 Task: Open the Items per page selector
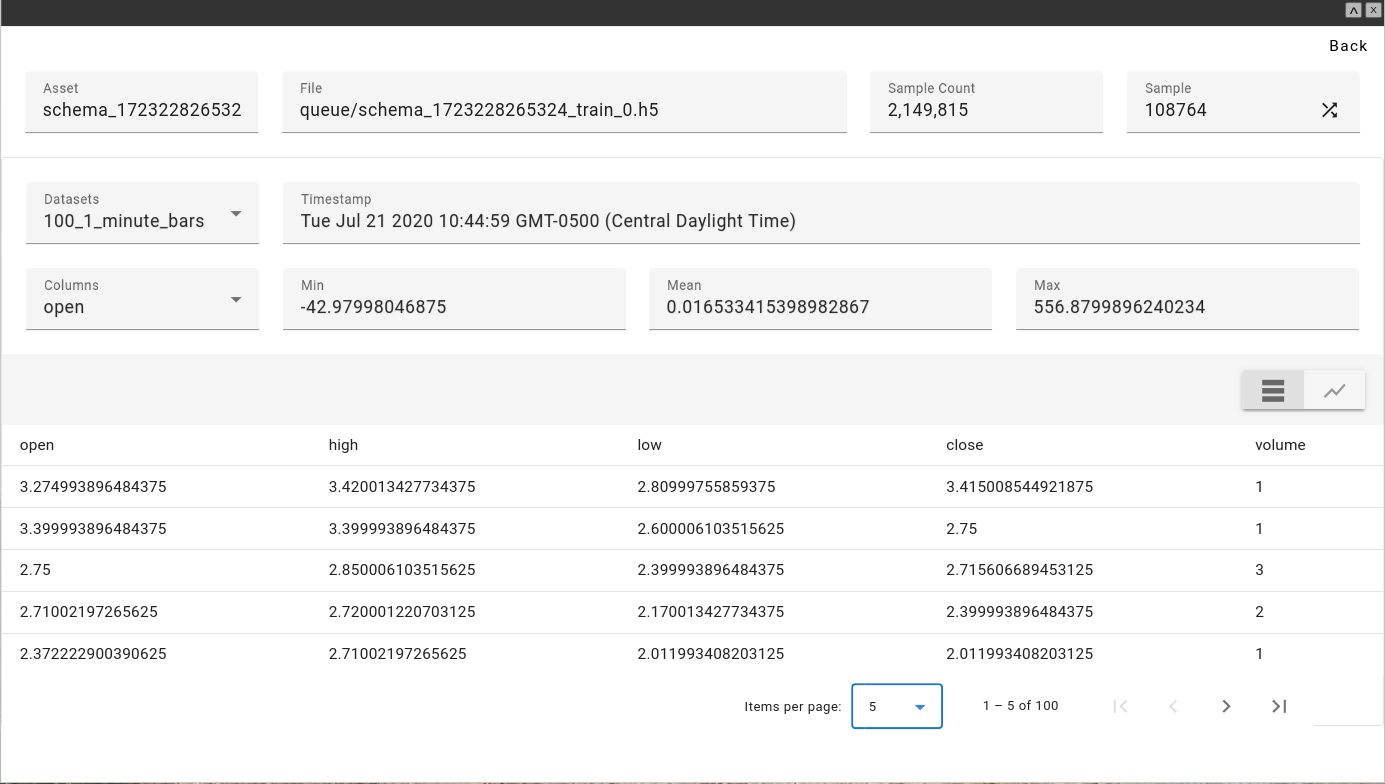(896, 706)
